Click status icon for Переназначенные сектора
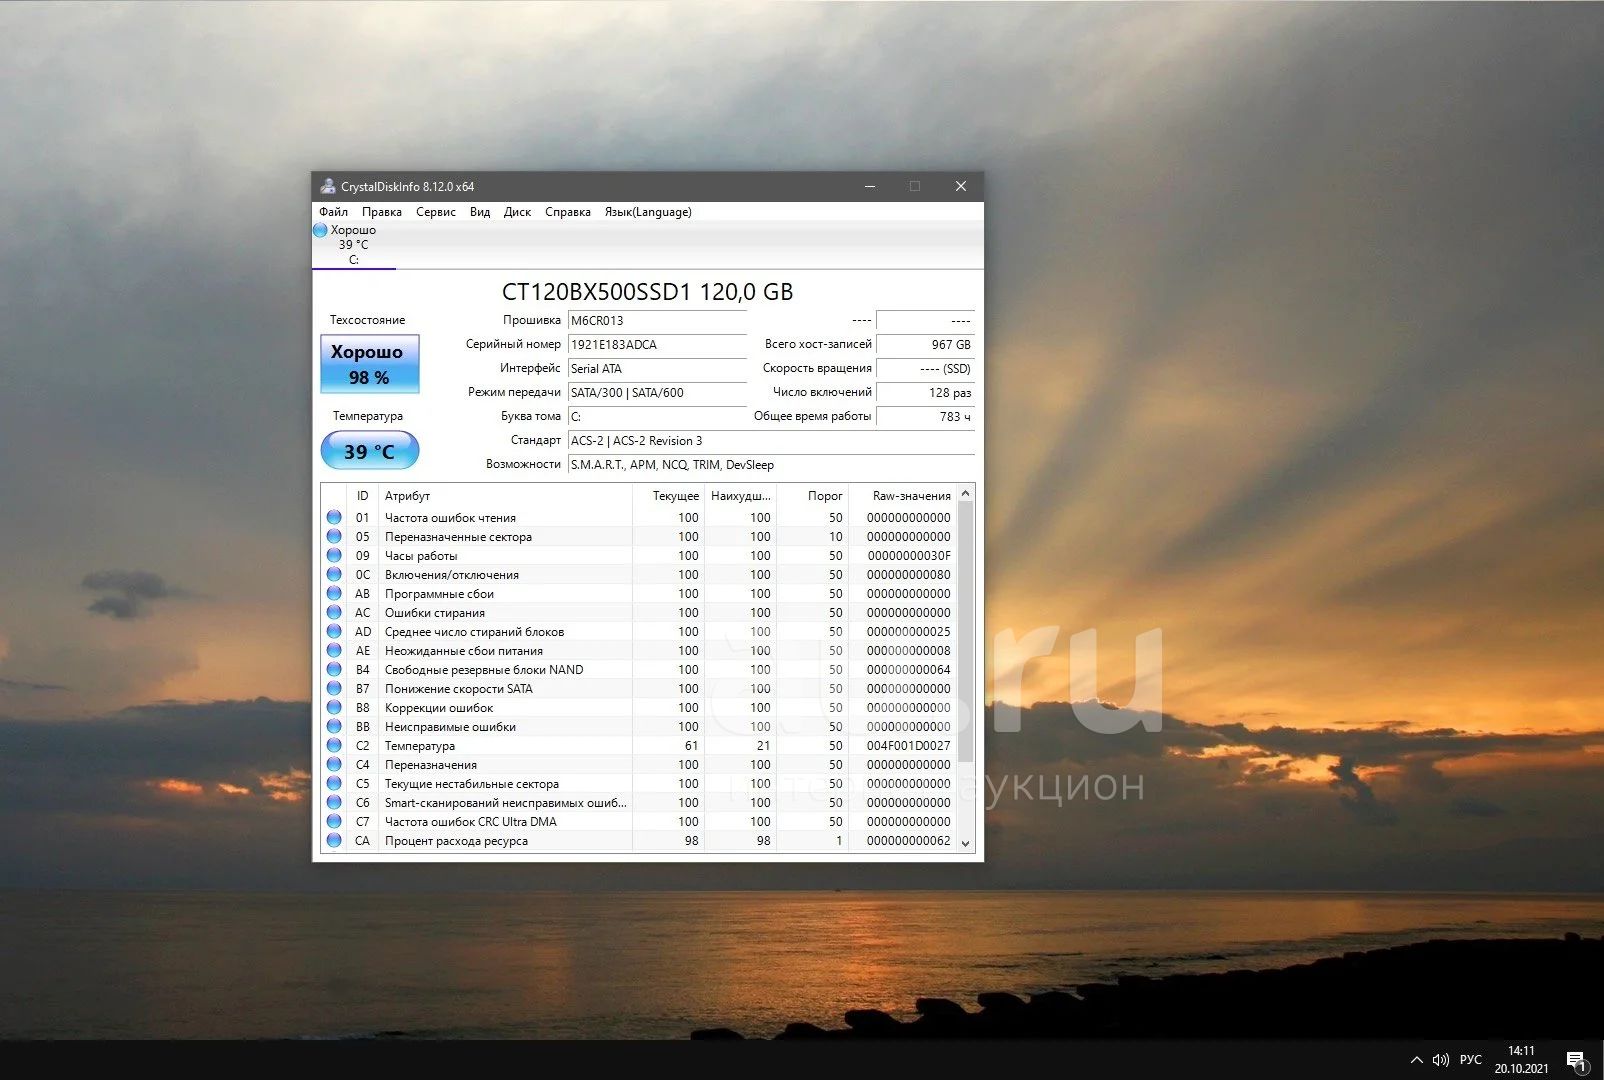 coord(334,537)
